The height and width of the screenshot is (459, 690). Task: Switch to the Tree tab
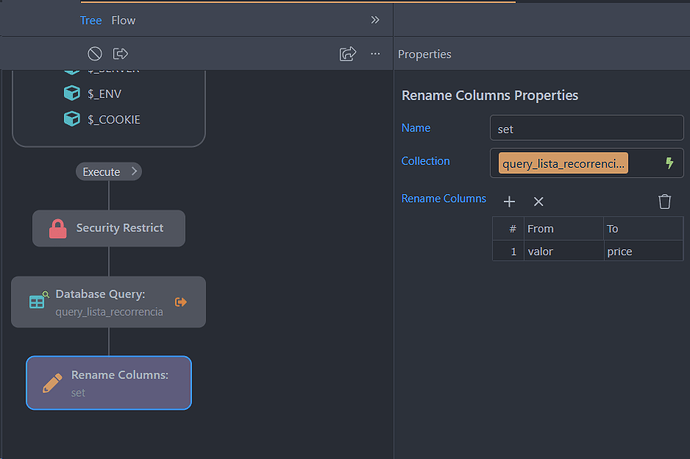tap(91, 20)
